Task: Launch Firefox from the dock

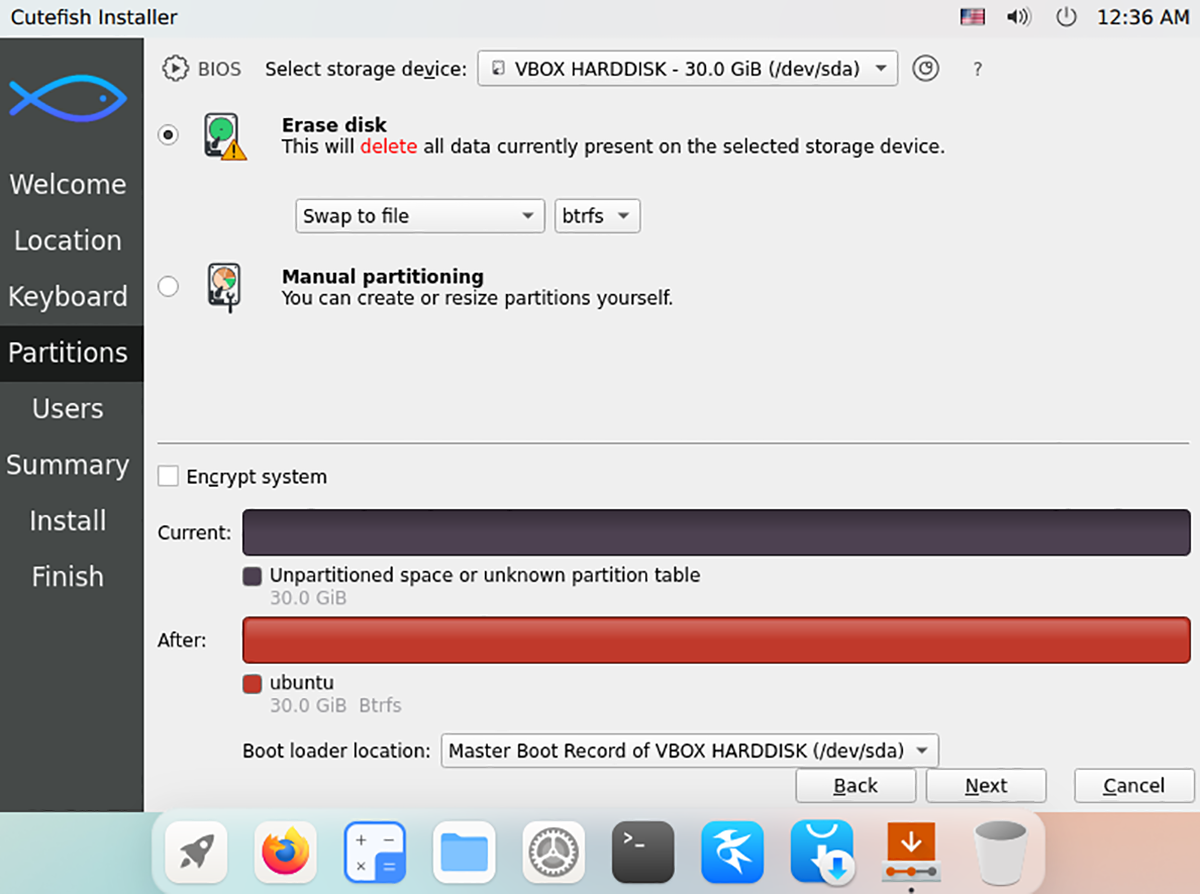Action: [x=285, y=853]
